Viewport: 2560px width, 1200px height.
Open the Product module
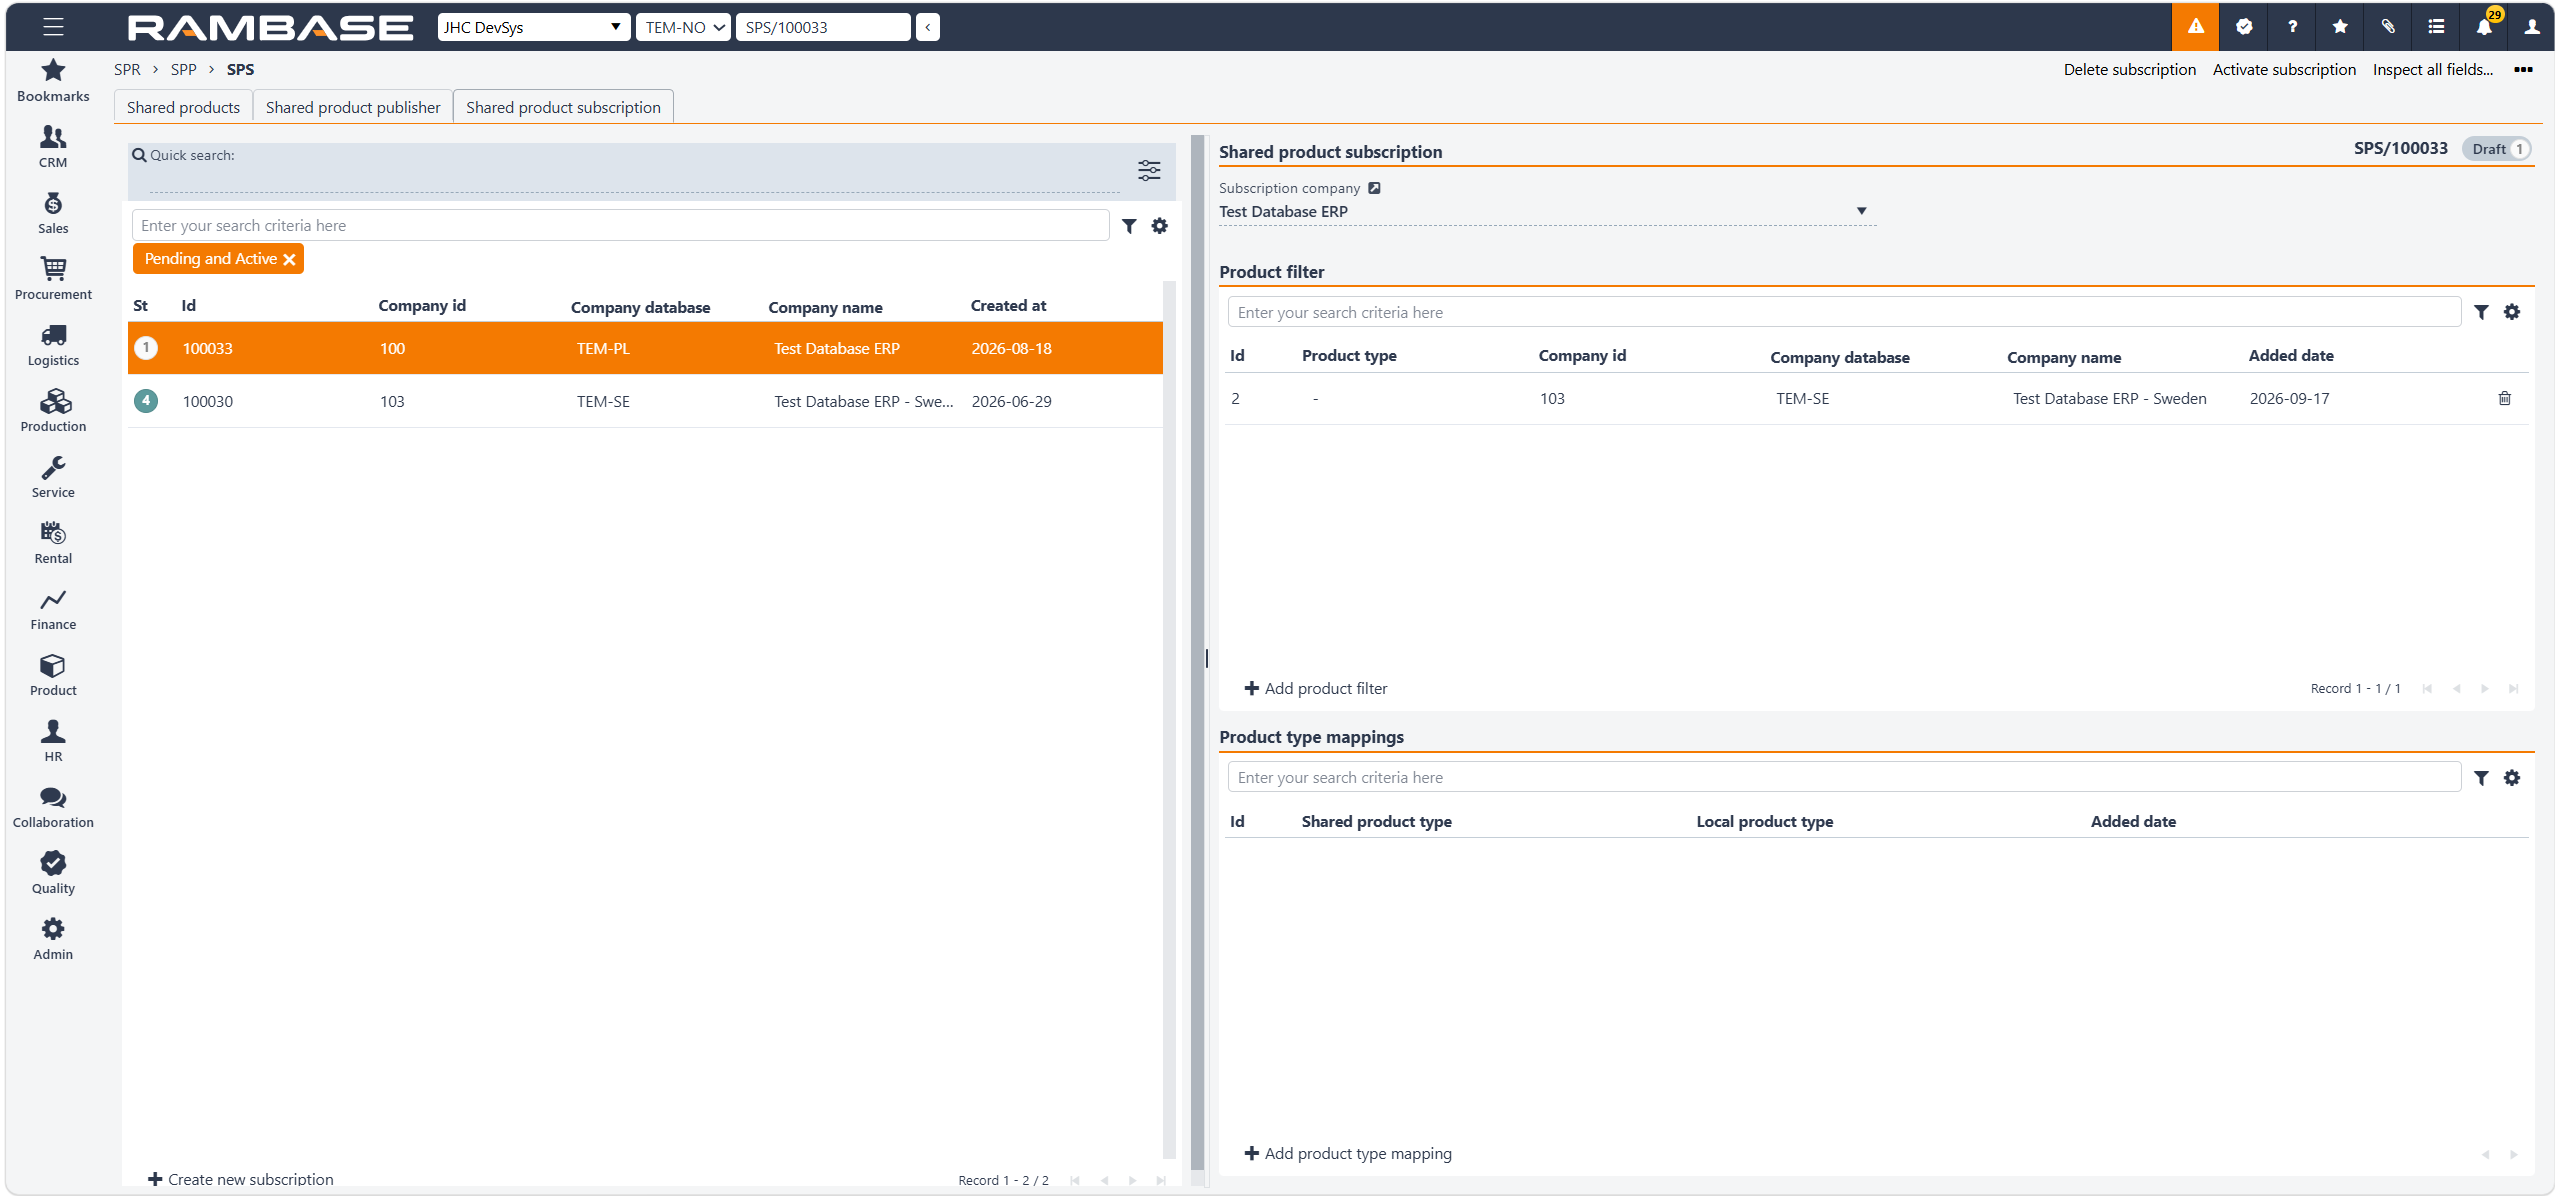pyautogui.click(x=53, y=675)
